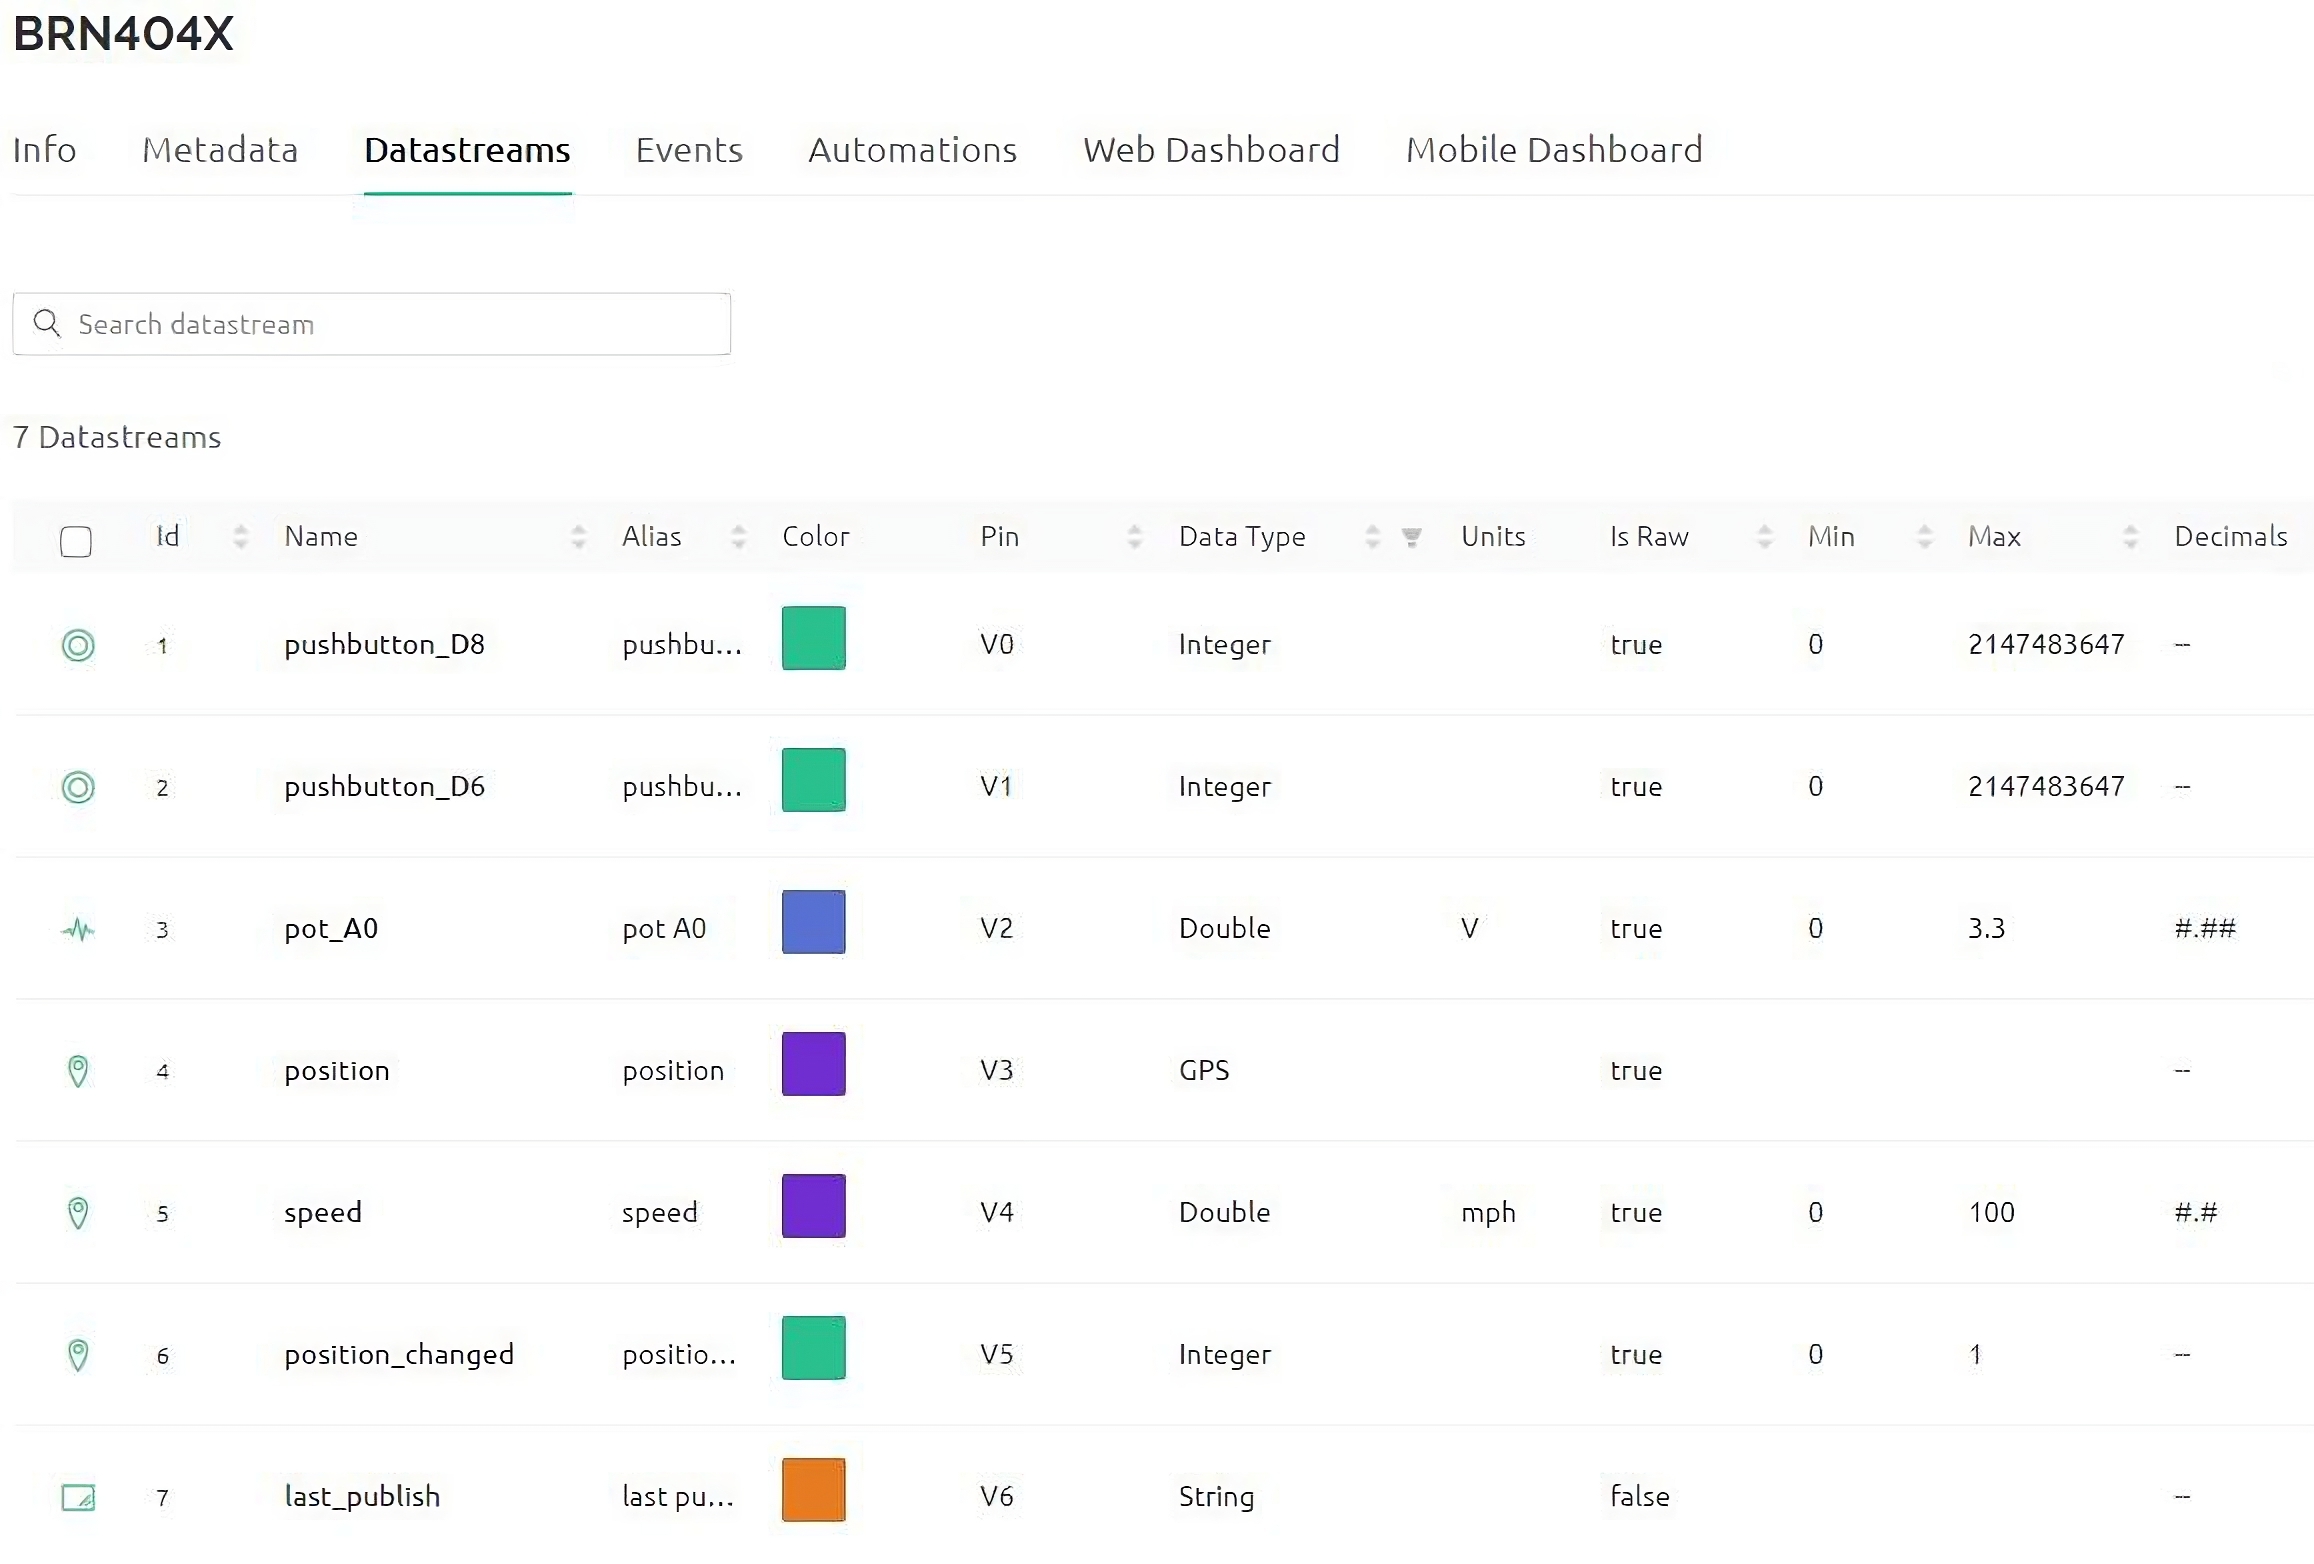Click the position row location pin icon

click(78, 1071)
